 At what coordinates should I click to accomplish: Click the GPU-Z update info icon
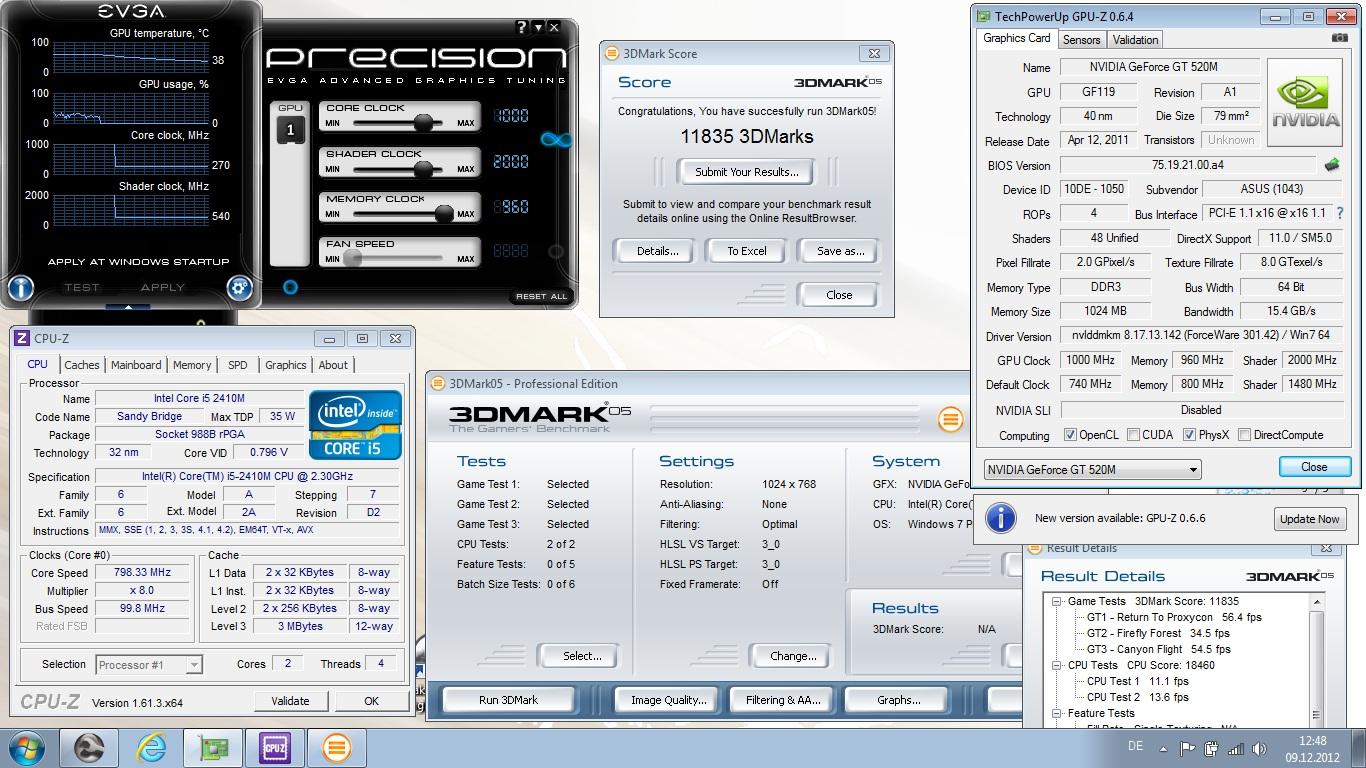pos(1001,518)
